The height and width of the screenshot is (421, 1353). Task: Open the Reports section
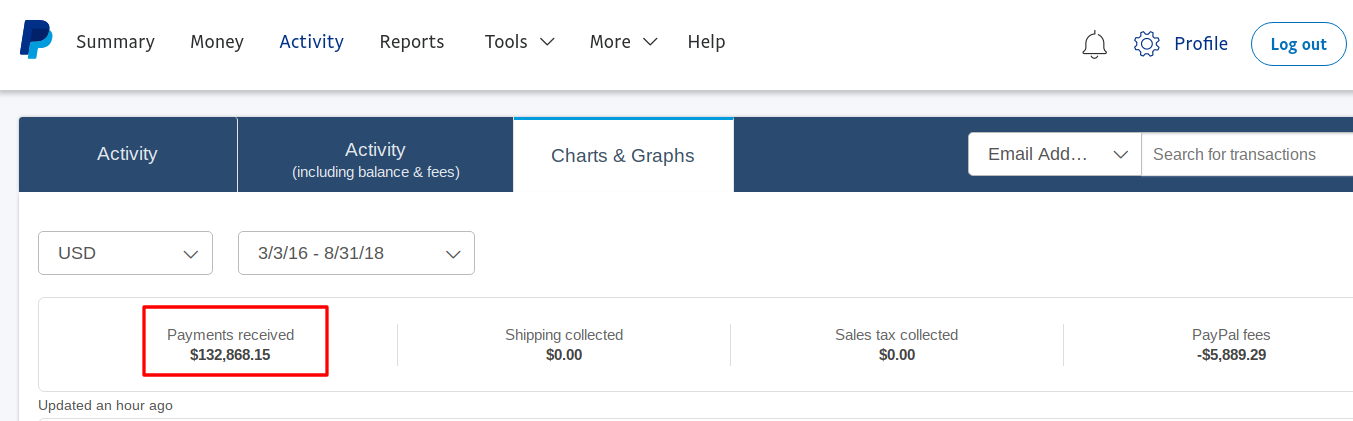[412, 42]
